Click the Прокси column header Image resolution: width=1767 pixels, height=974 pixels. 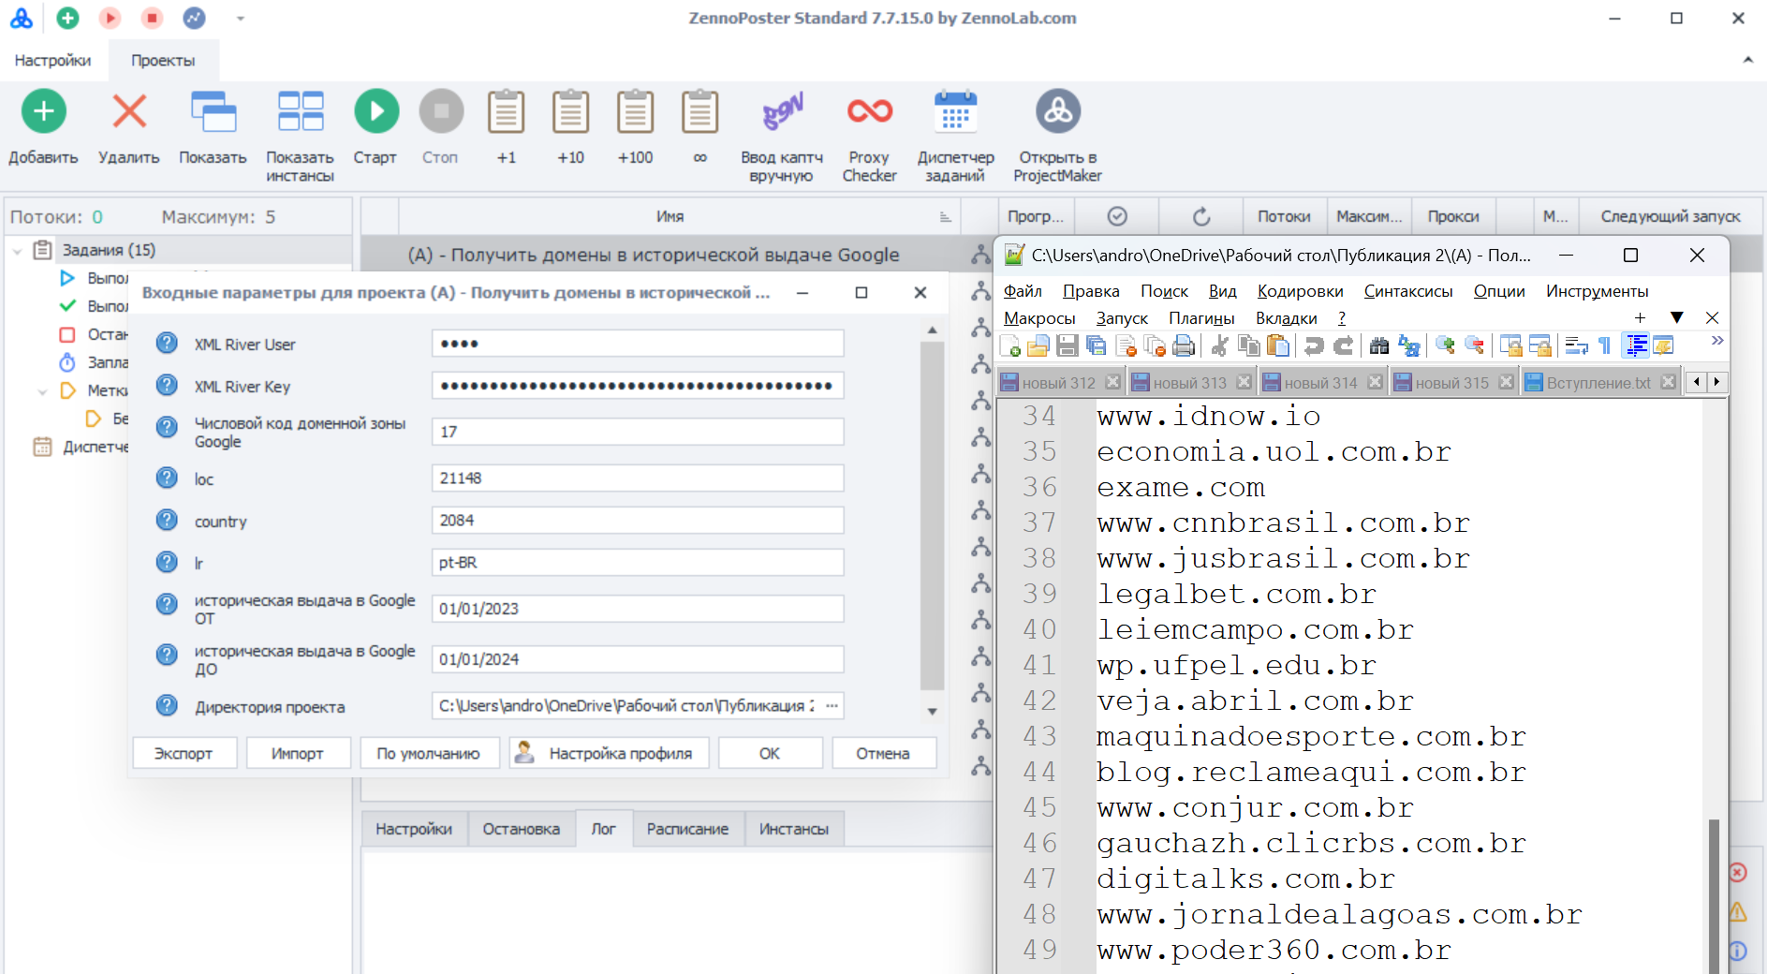click(1452, 216)
